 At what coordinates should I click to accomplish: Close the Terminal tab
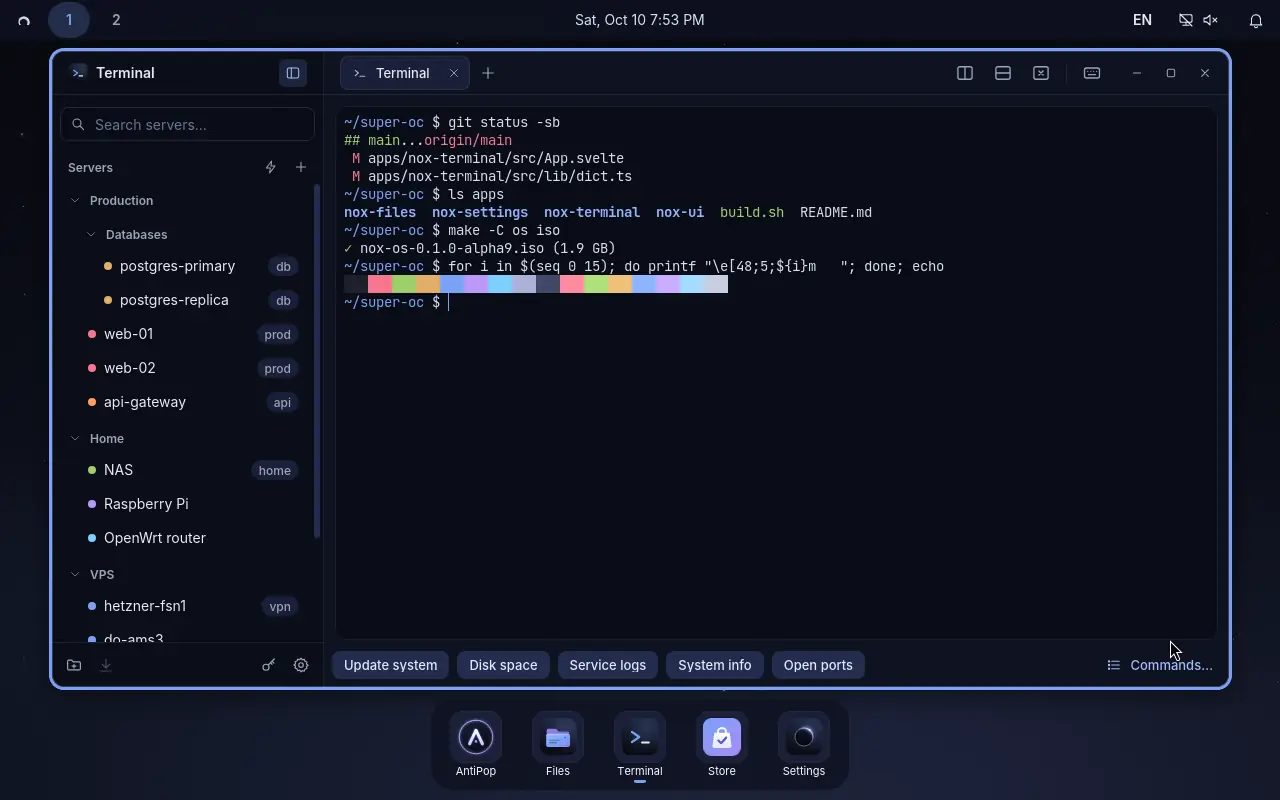(x=453, y=73)
